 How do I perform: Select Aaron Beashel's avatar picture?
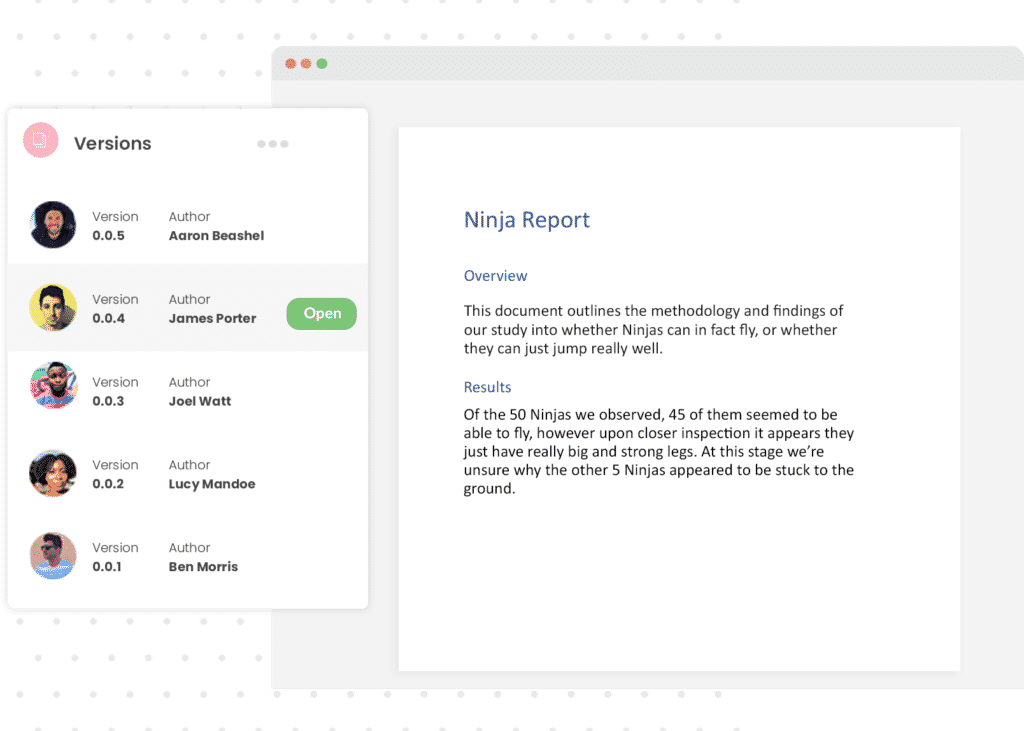[52, 224]
